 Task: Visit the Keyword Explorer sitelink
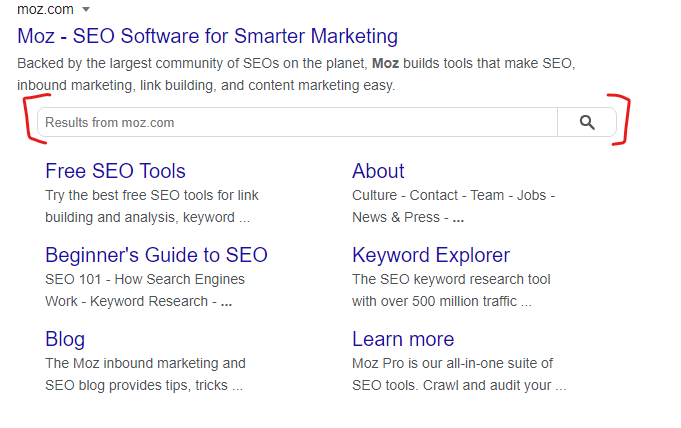(431, 255)
